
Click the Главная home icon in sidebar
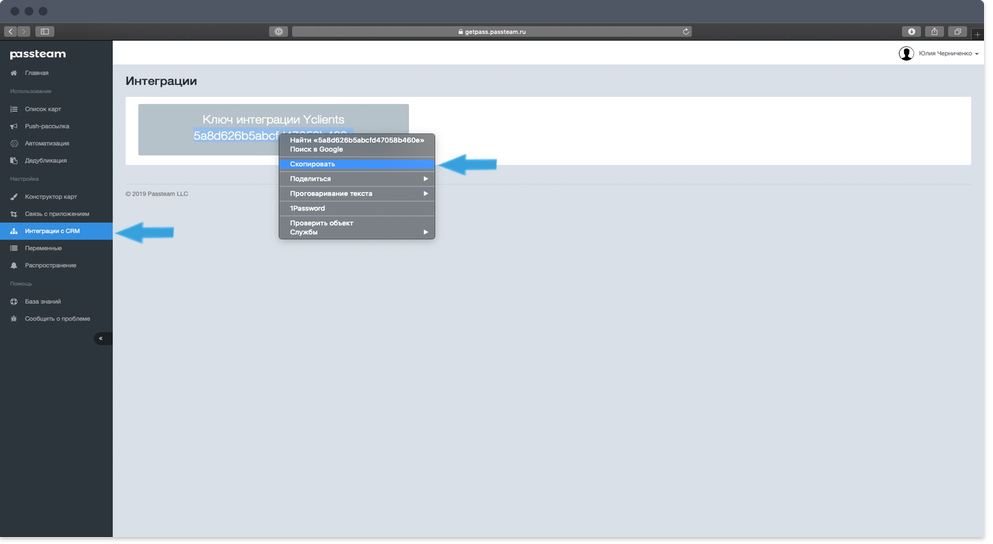pos(14,73)
